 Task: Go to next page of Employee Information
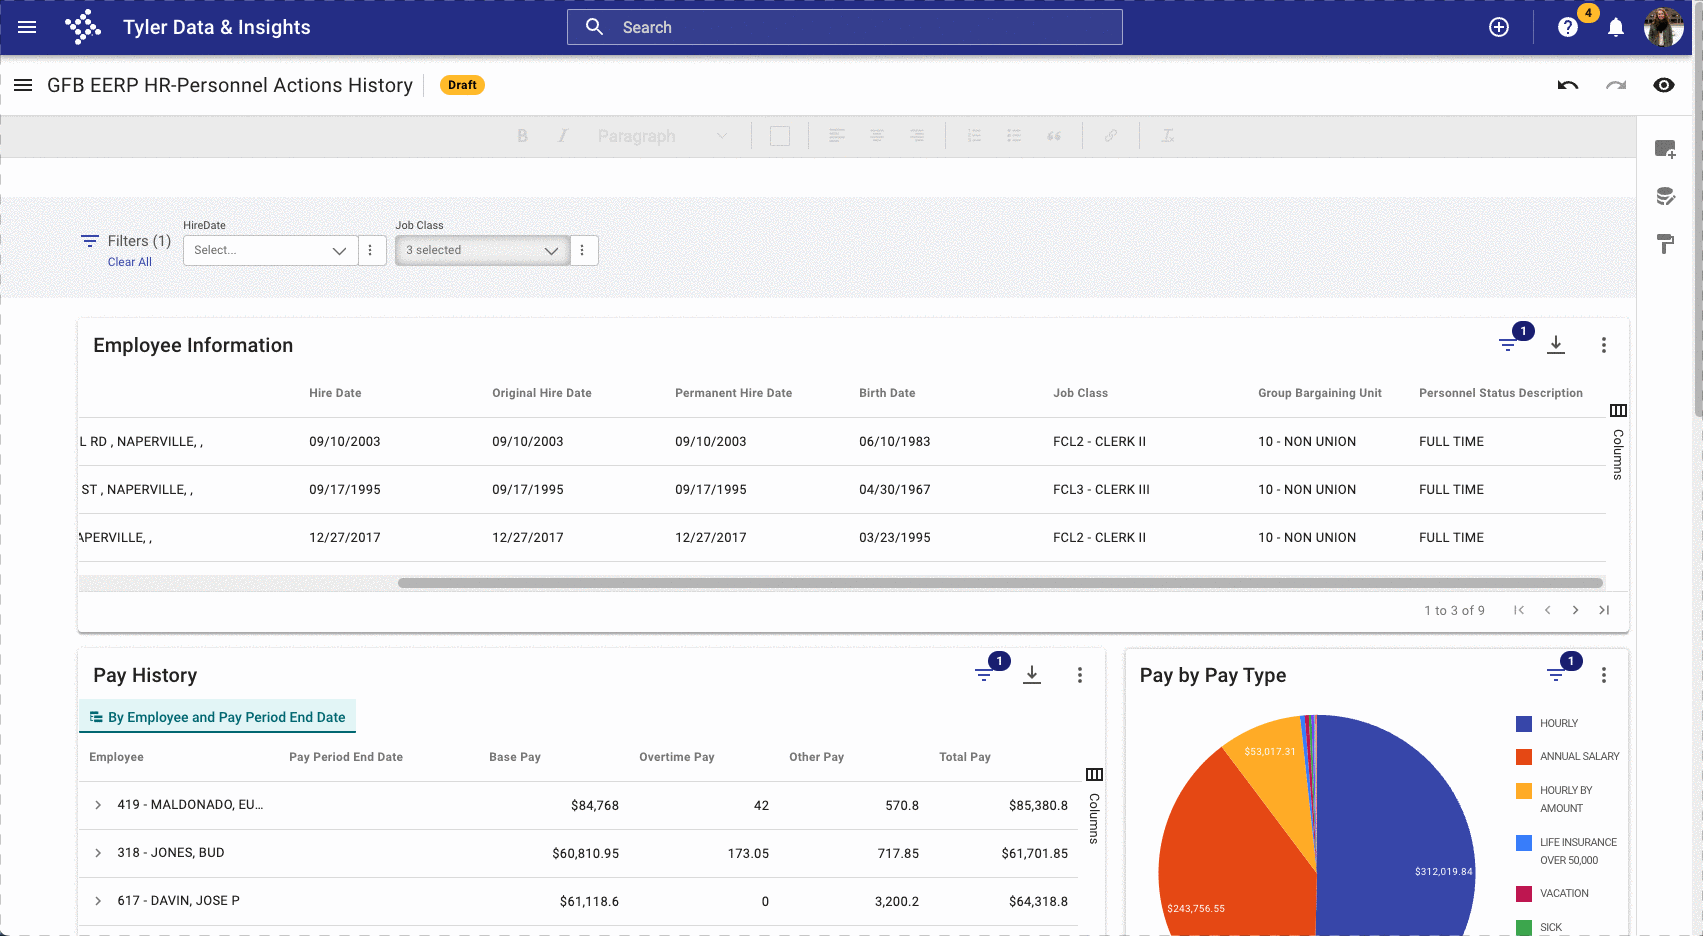click(1575, 610)
